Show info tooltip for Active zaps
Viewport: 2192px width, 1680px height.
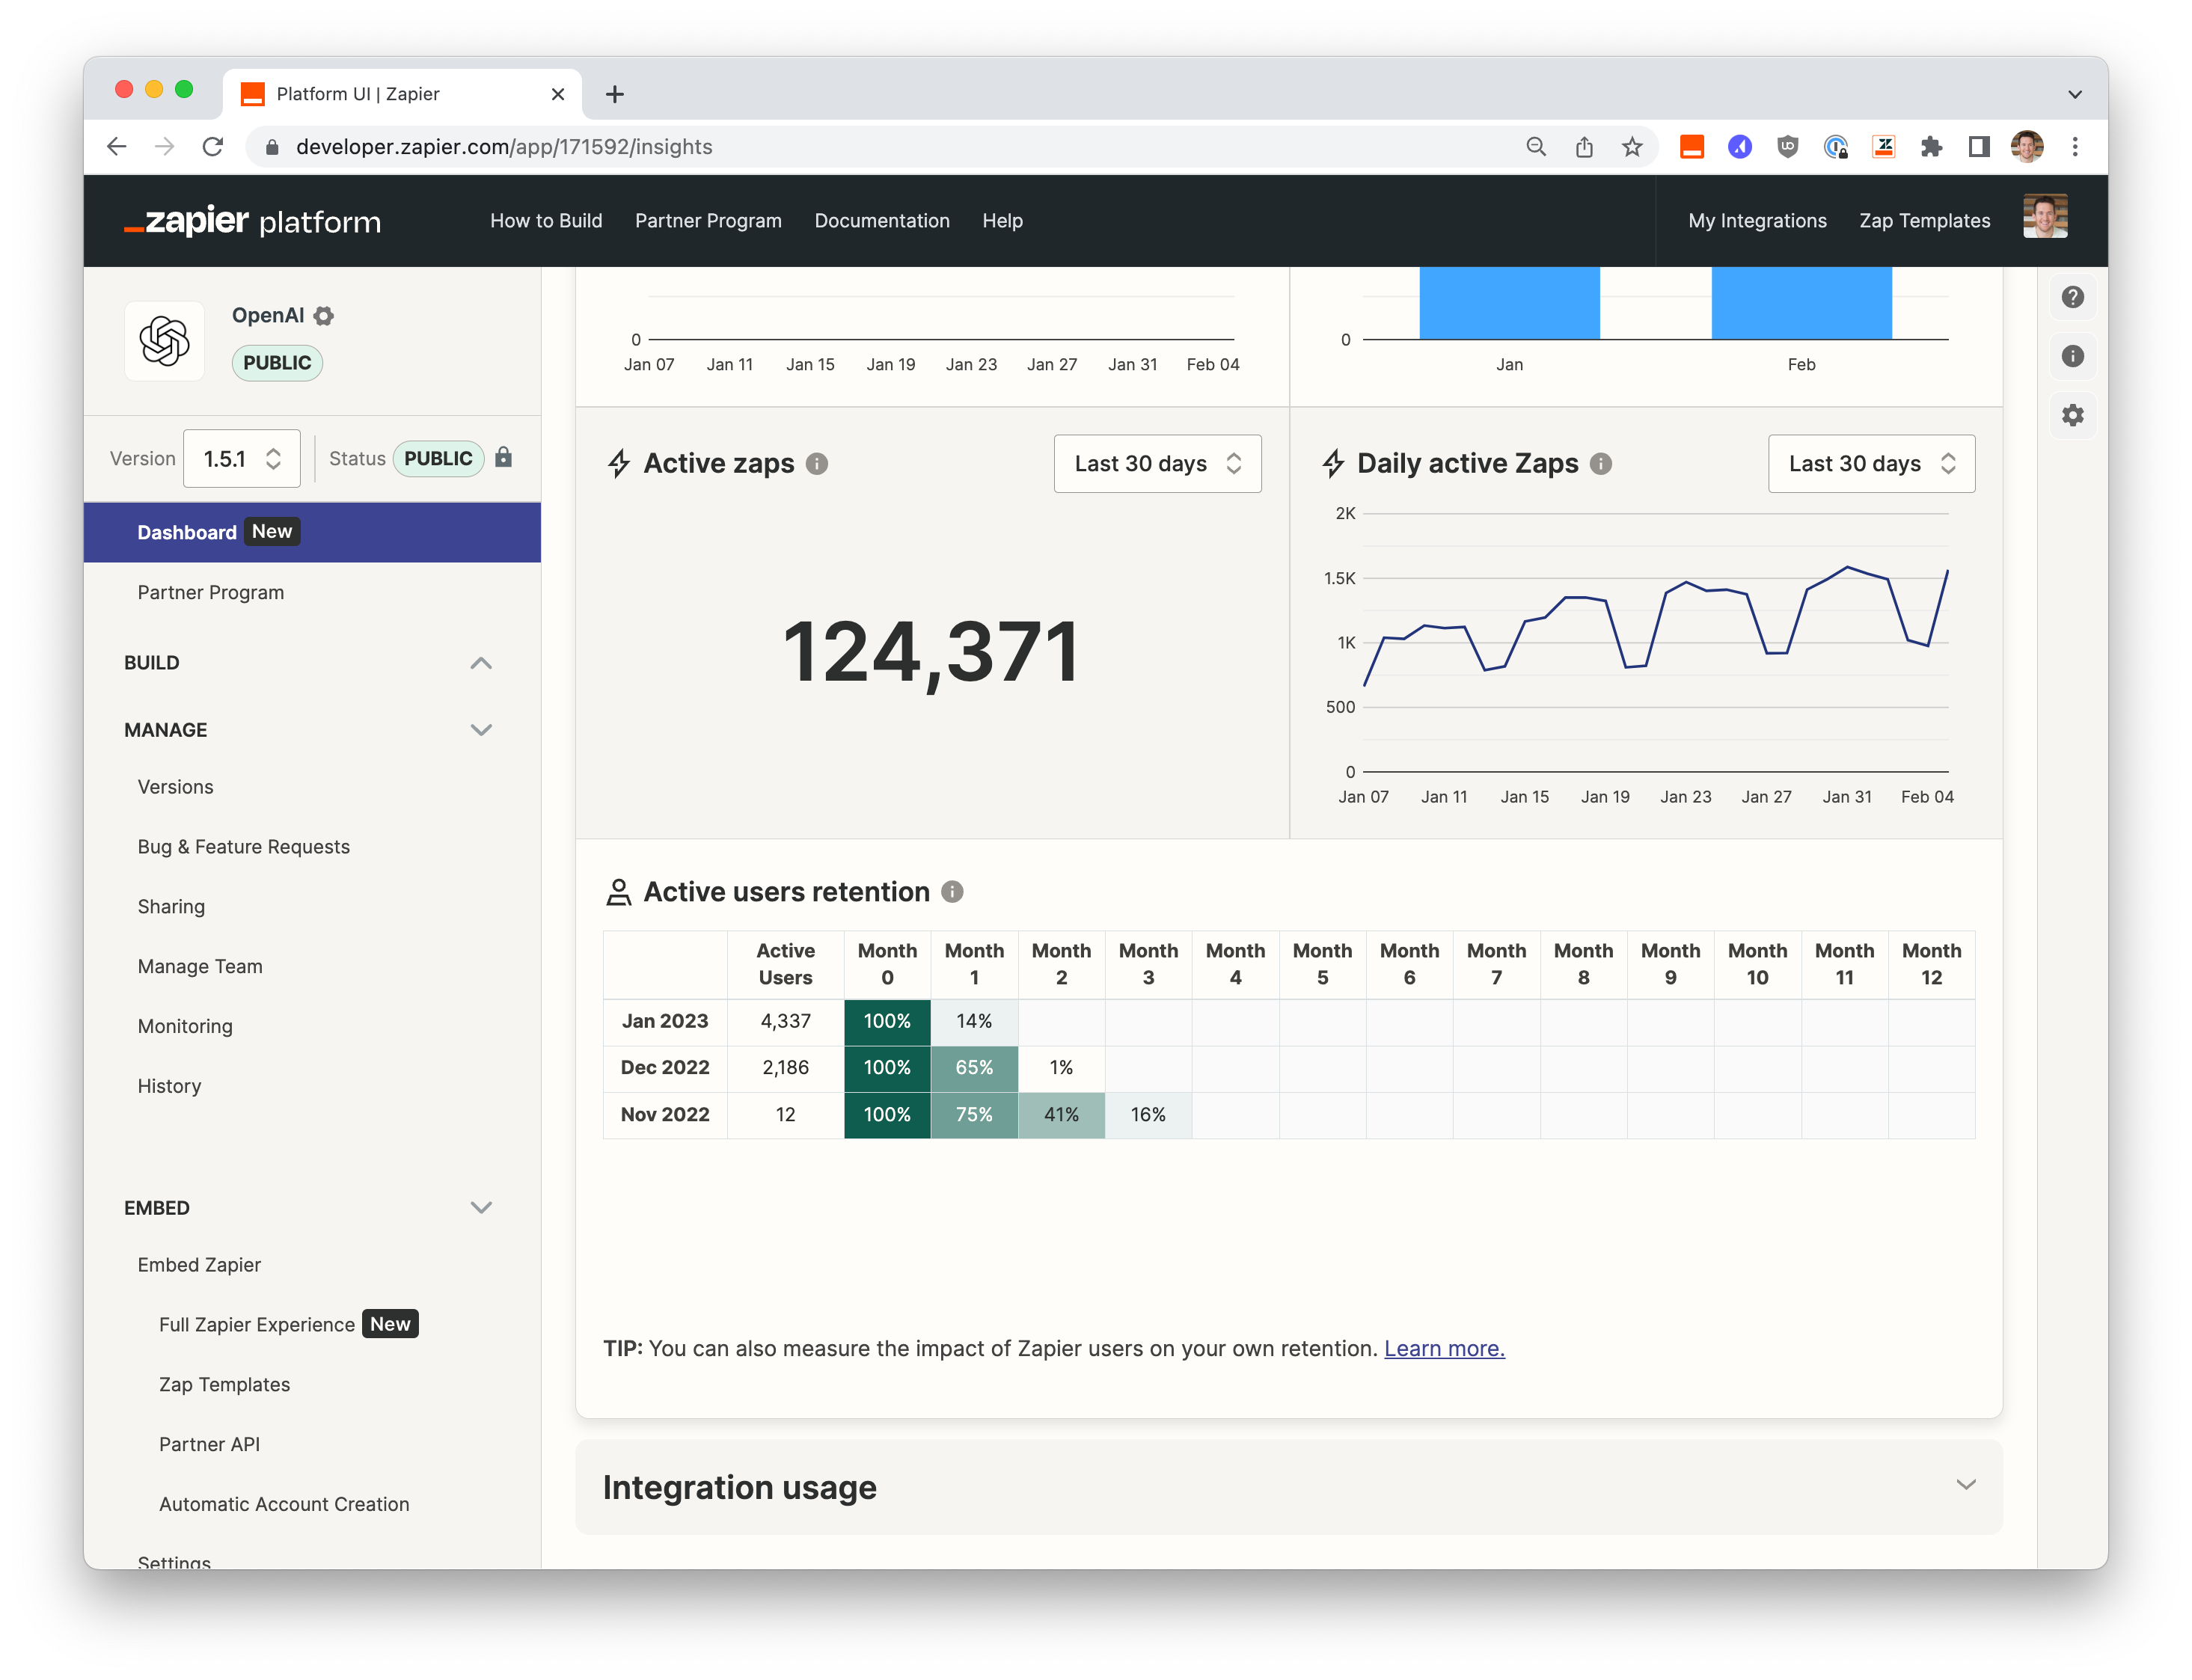pyautogui.click(x=817, y=464)
